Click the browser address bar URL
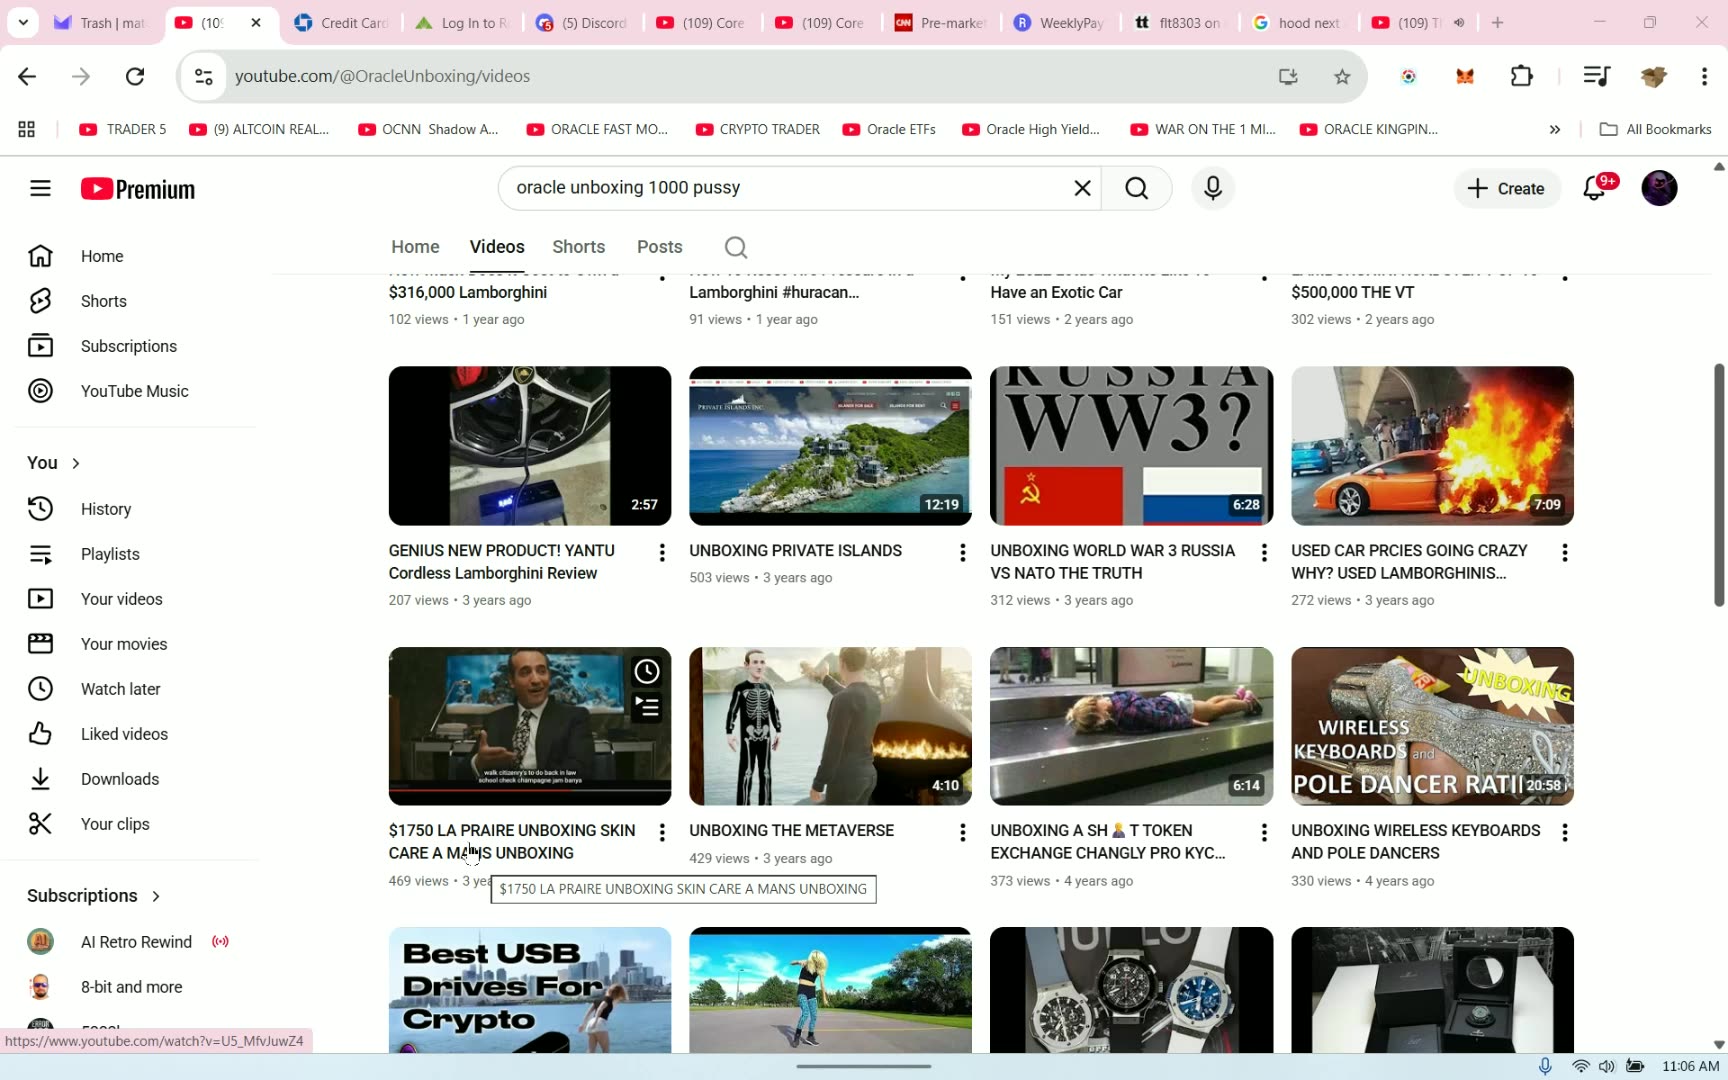The height and width of the screenshot is (1080, 1728). pyautogui.click(x=382, y=76)
